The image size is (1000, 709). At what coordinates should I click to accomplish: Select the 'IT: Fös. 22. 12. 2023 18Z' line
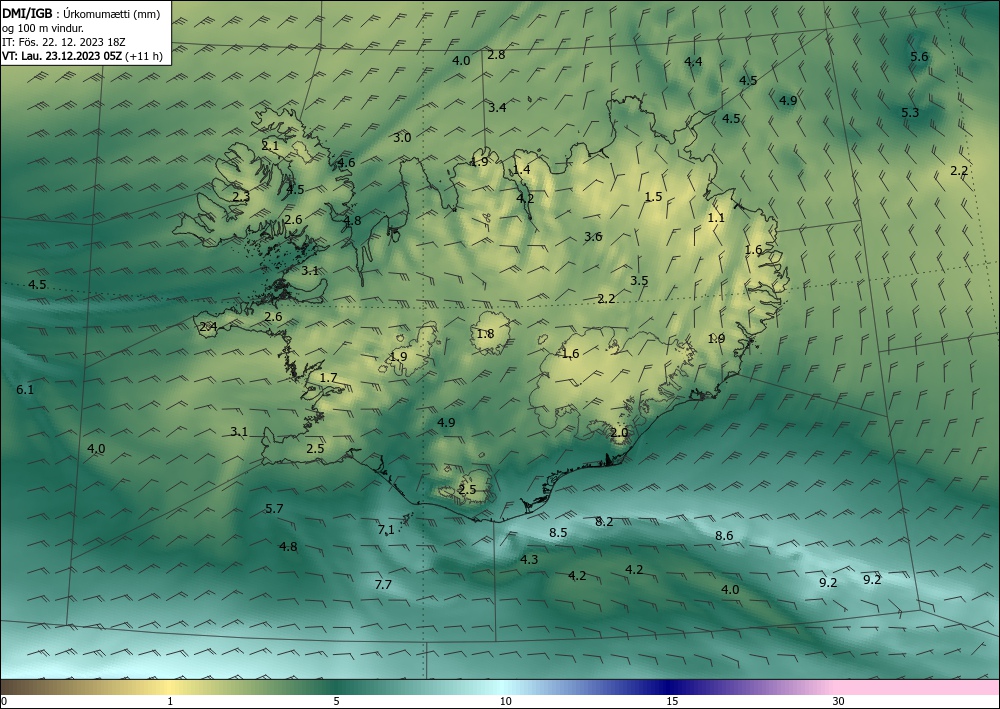click(64, 42)
